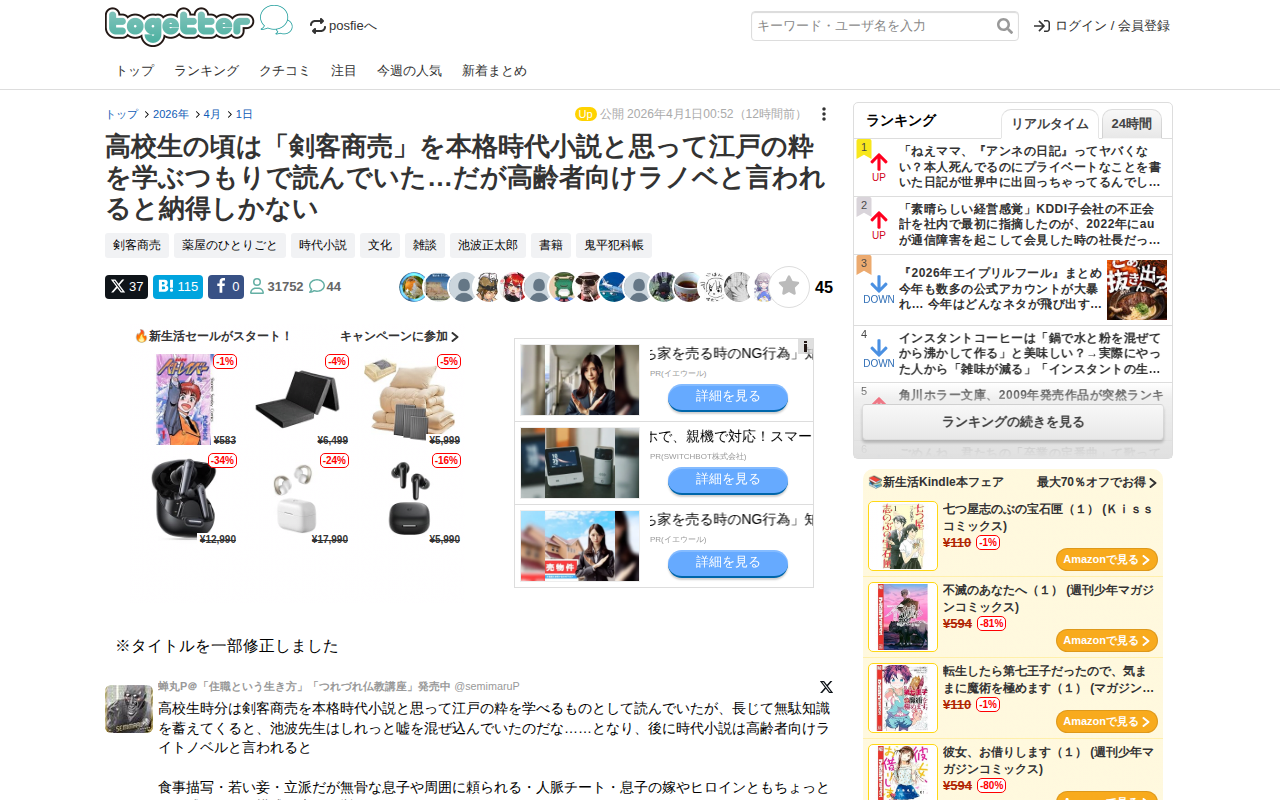This screenshot has height=800, width=1280.
Task: Open rank 3 エイプリルフール まとめ ranking entry
Action: 1013,290
